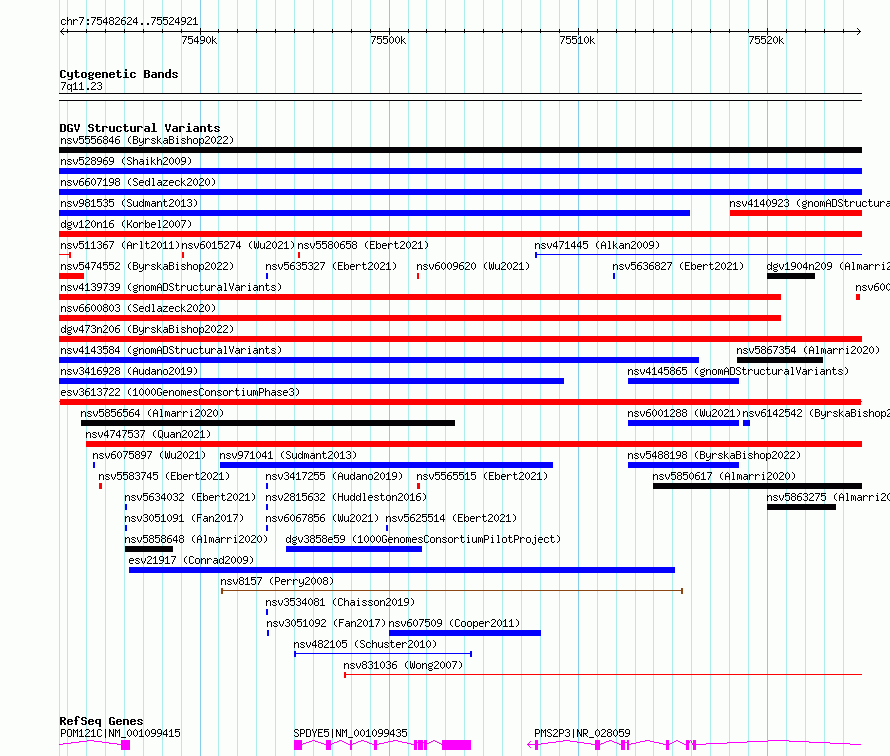Image resolution: width=890 pixels, height=756 pixels.
Task: Open the nsv6600803 (Sedlazeck2020) label
Action: tap(138, 308)
